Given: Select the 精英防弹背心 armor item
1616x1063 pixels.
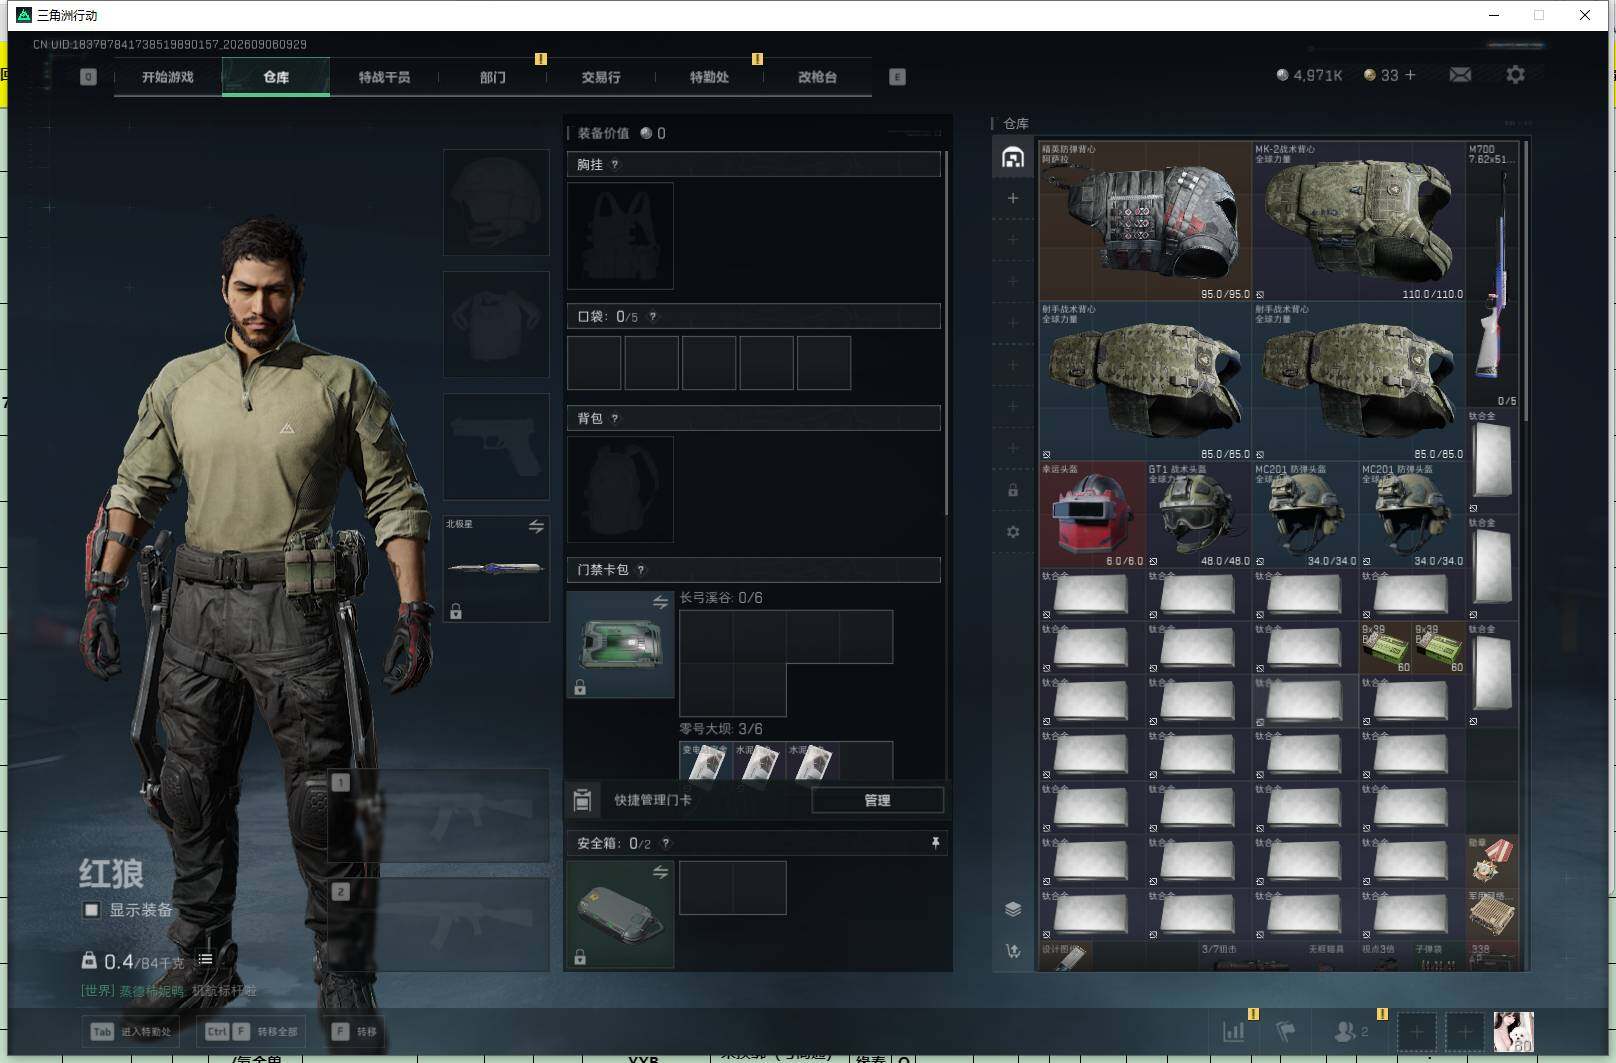Looking at the screenshot, I should 1145,221.
